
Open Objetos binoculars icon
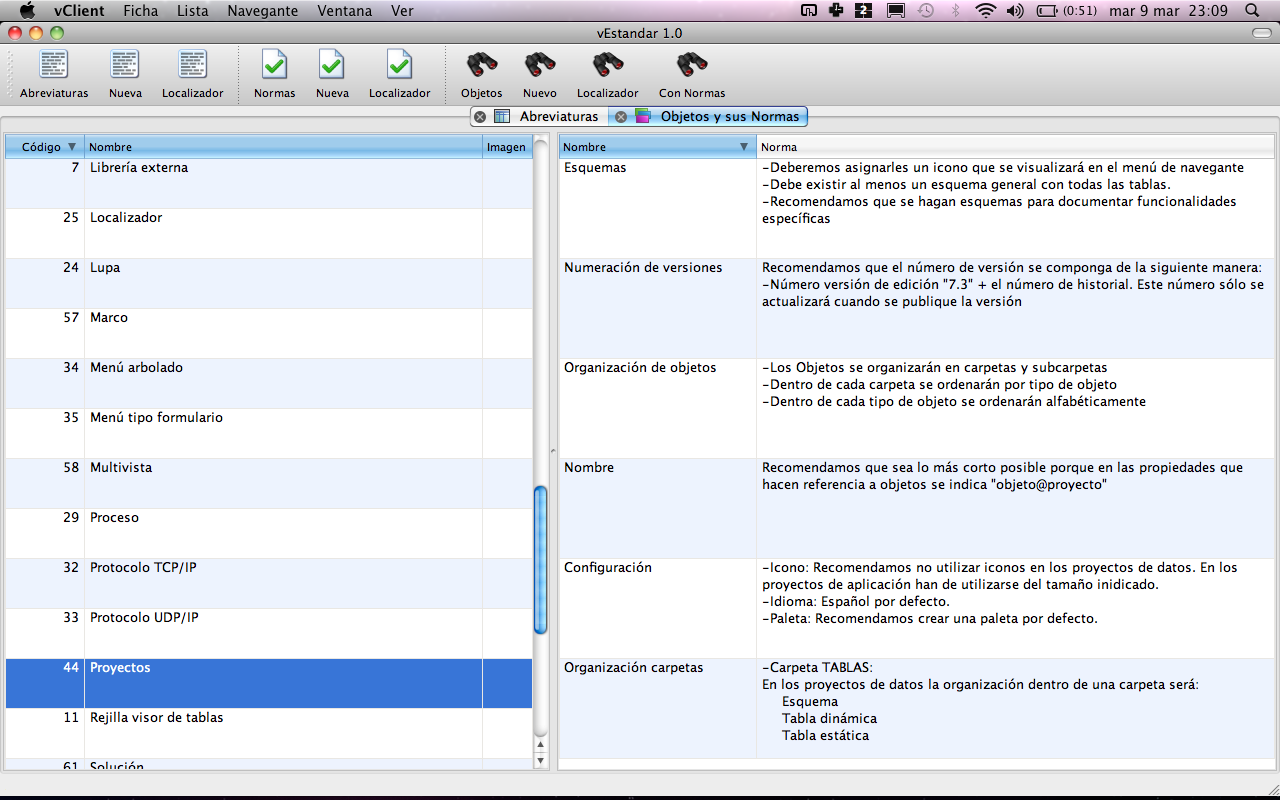click(x=482, y=65)
